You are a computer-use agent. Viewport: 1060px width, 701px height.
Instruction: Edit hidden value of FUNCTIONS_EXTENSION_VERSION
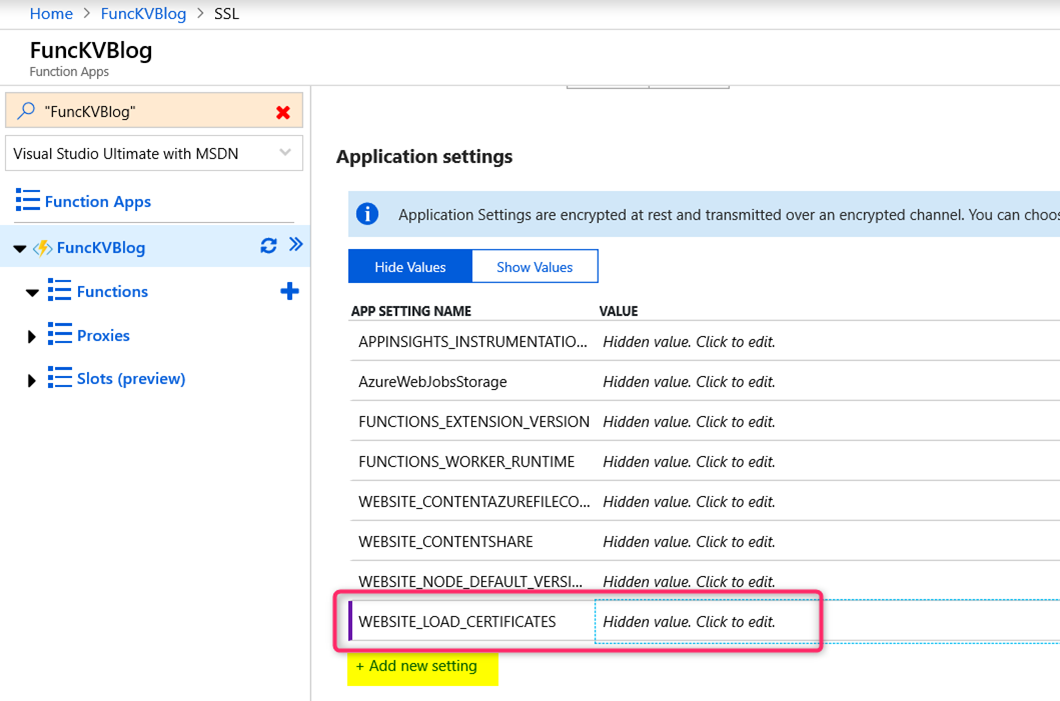pyautogui.click(x=689, y=421)
